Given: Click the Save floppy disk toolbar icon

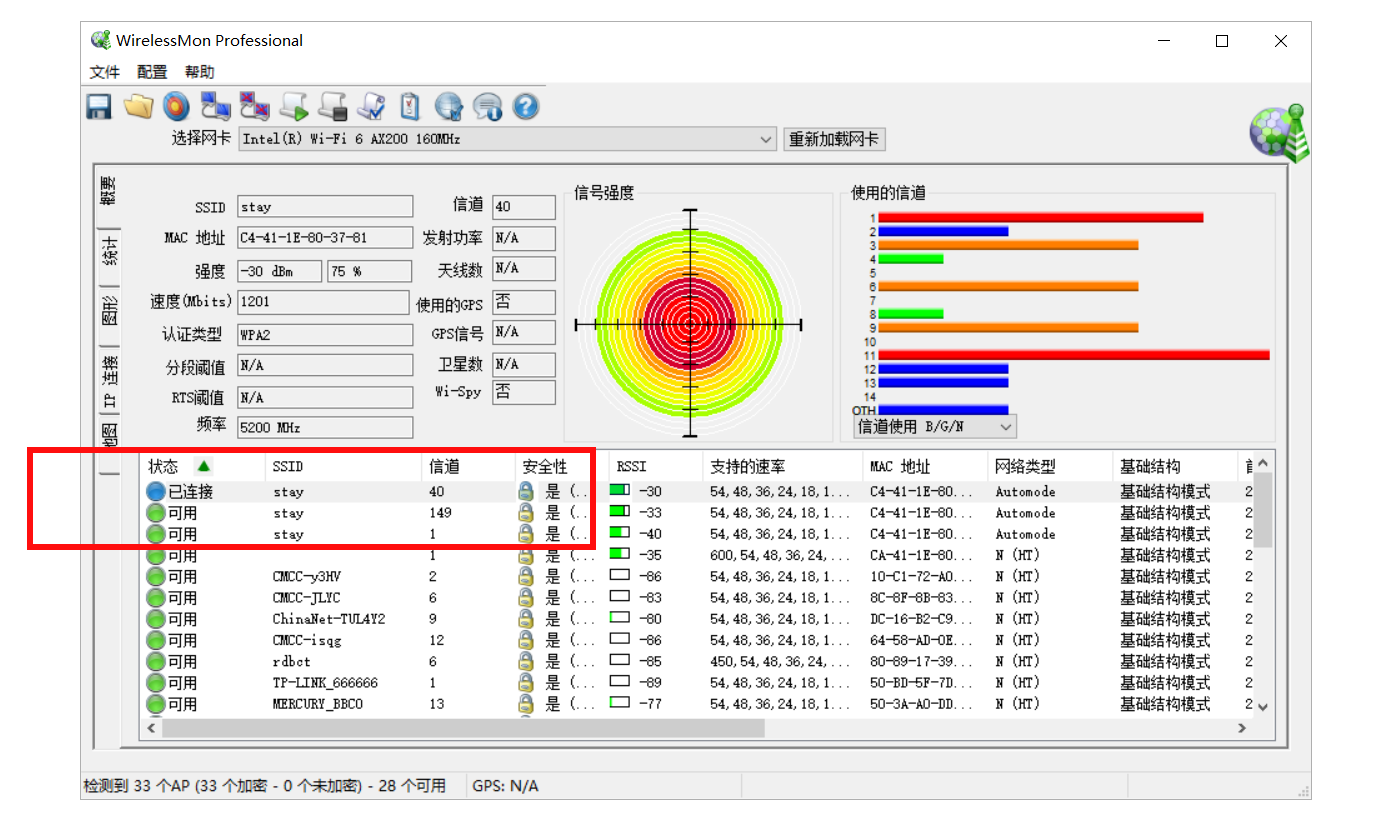Looking at the screenshot, I should pos(98,106).
